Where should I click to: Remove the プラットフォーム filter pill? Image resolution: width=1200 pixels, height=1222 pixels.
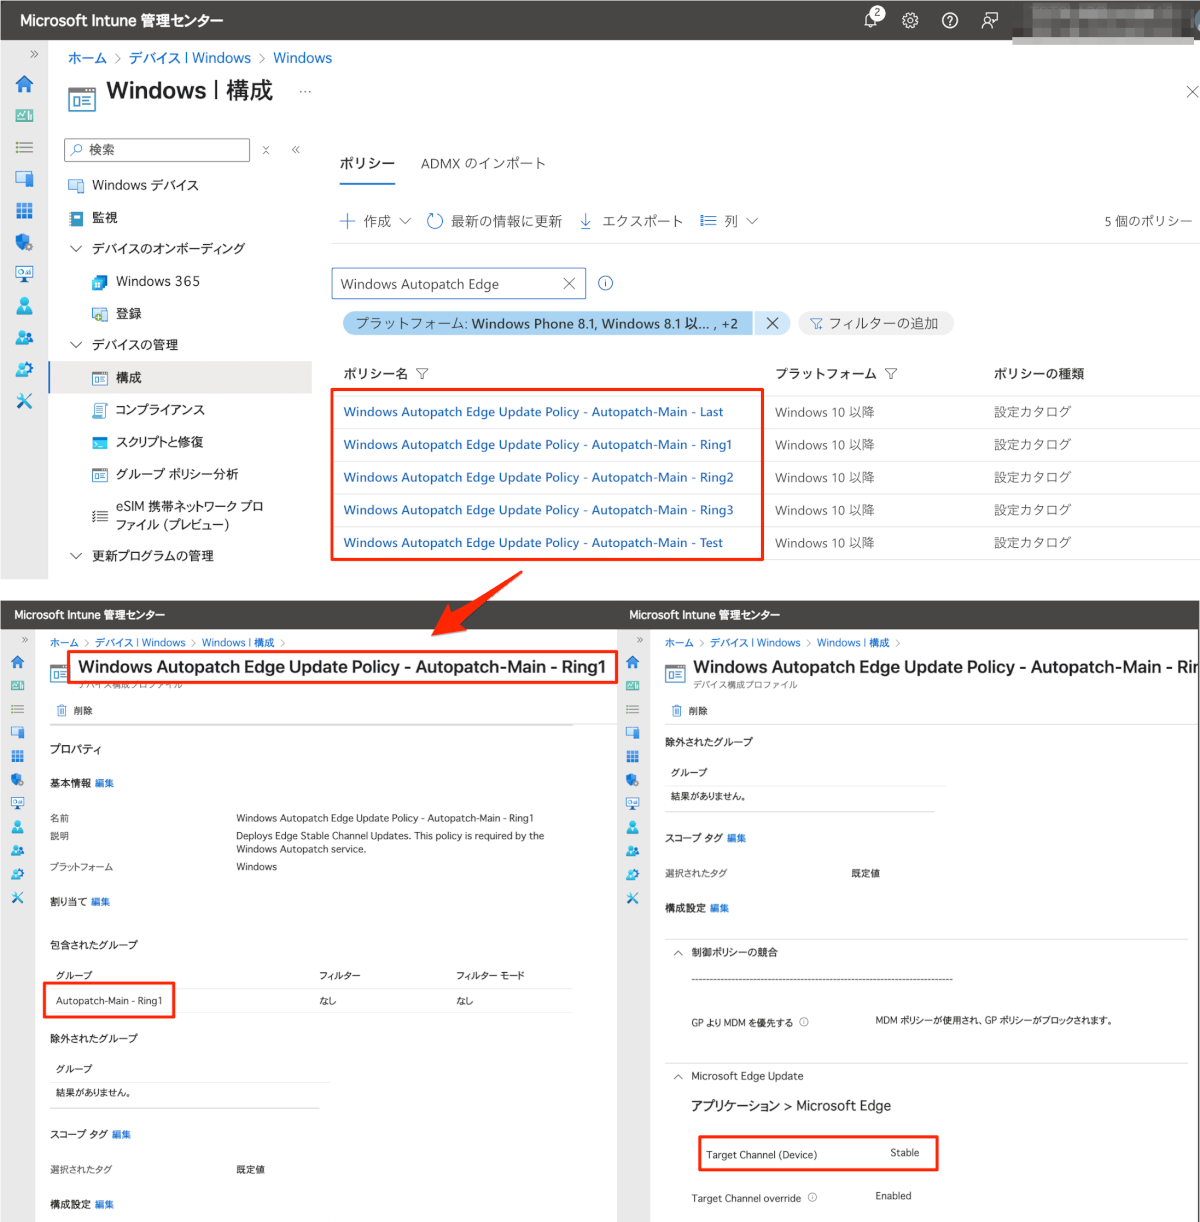click(772, 323)
